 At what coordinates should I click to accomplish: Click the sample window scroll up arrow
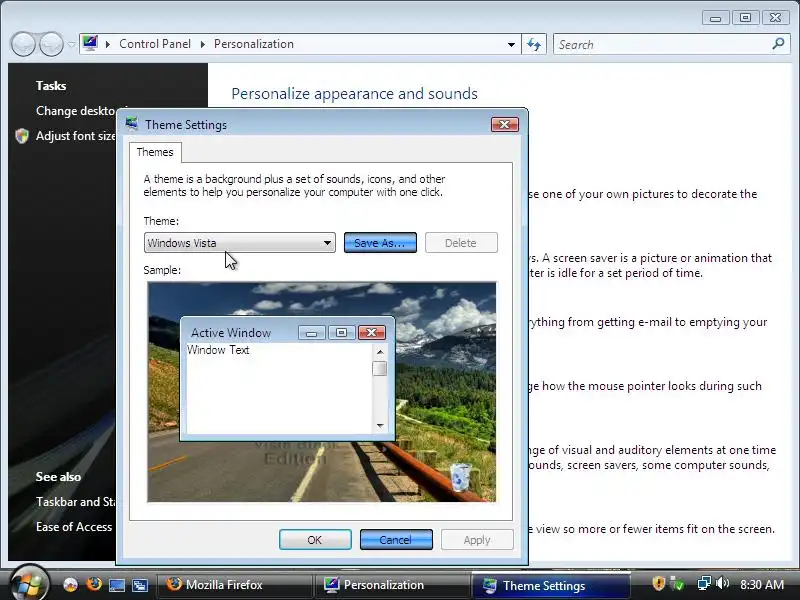tap(380, 352)
